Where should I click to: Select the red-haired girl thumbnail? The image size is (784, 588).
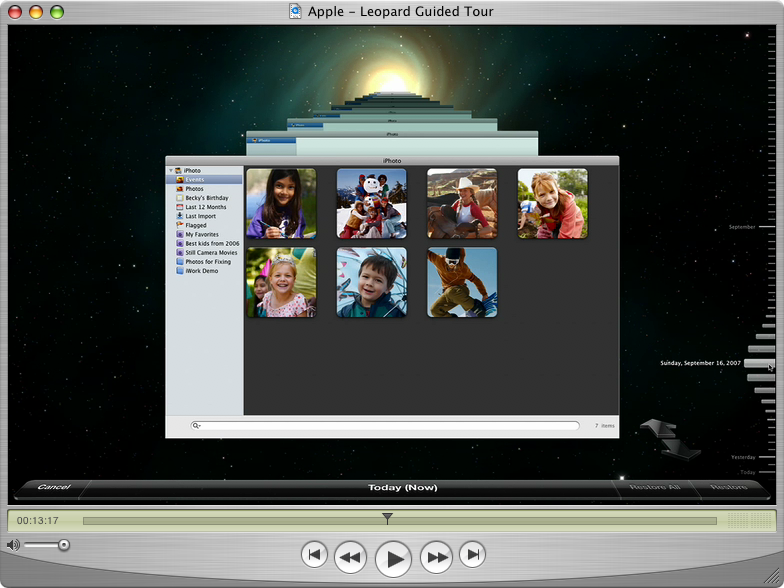pos(552,204)
